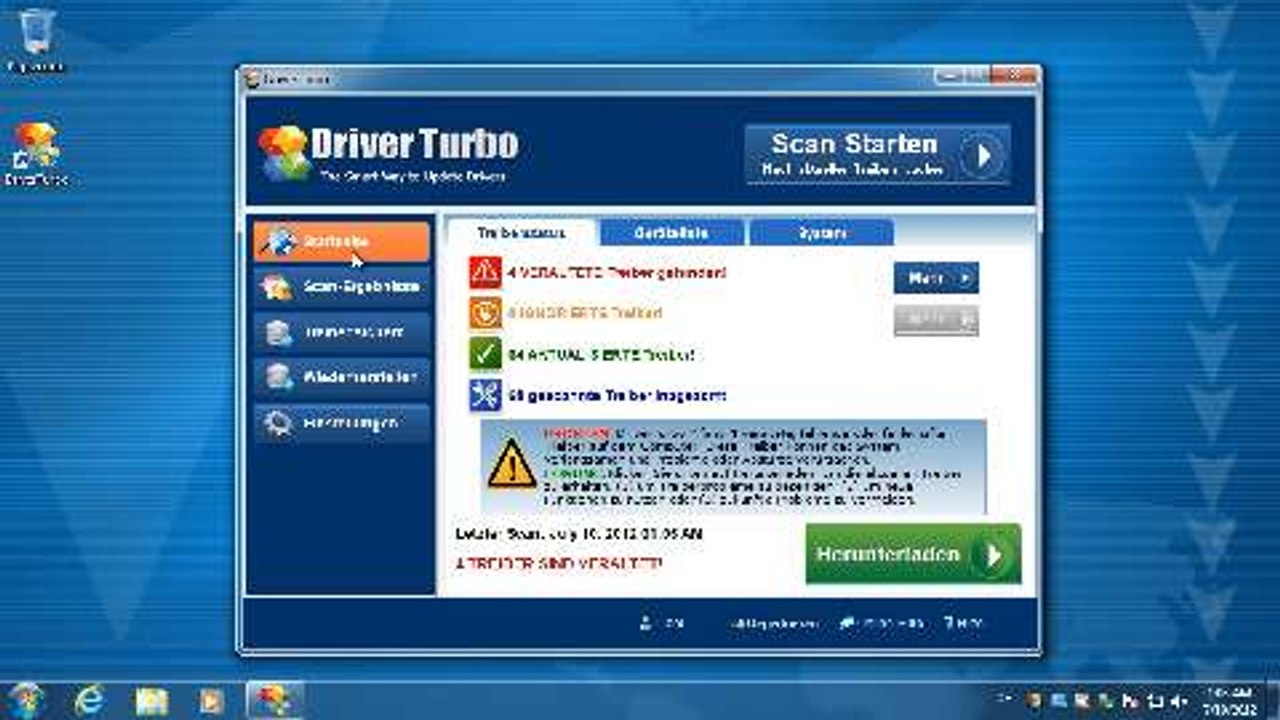Switch to the Treiberstatus tab
Image resolution: width=1280 pixels, height=720 pixels.
[521, 232]
